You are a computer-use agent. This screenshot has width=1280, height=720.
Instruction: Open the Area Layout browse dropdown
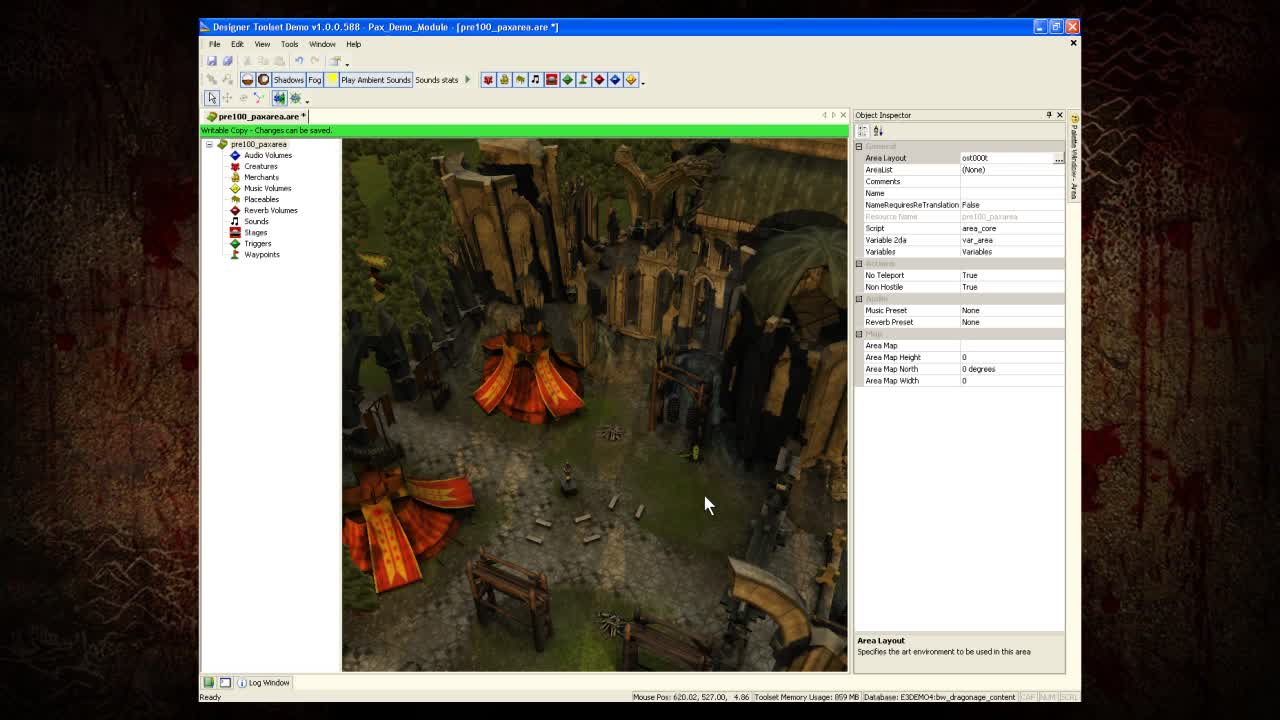click(1058, 158)
